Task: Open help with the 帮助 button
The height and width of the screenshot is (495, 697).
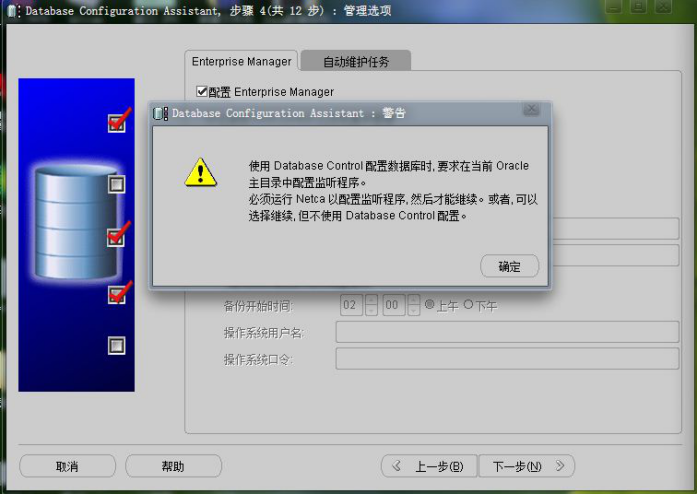Action: pyautogui.click(x=173, y=466)
